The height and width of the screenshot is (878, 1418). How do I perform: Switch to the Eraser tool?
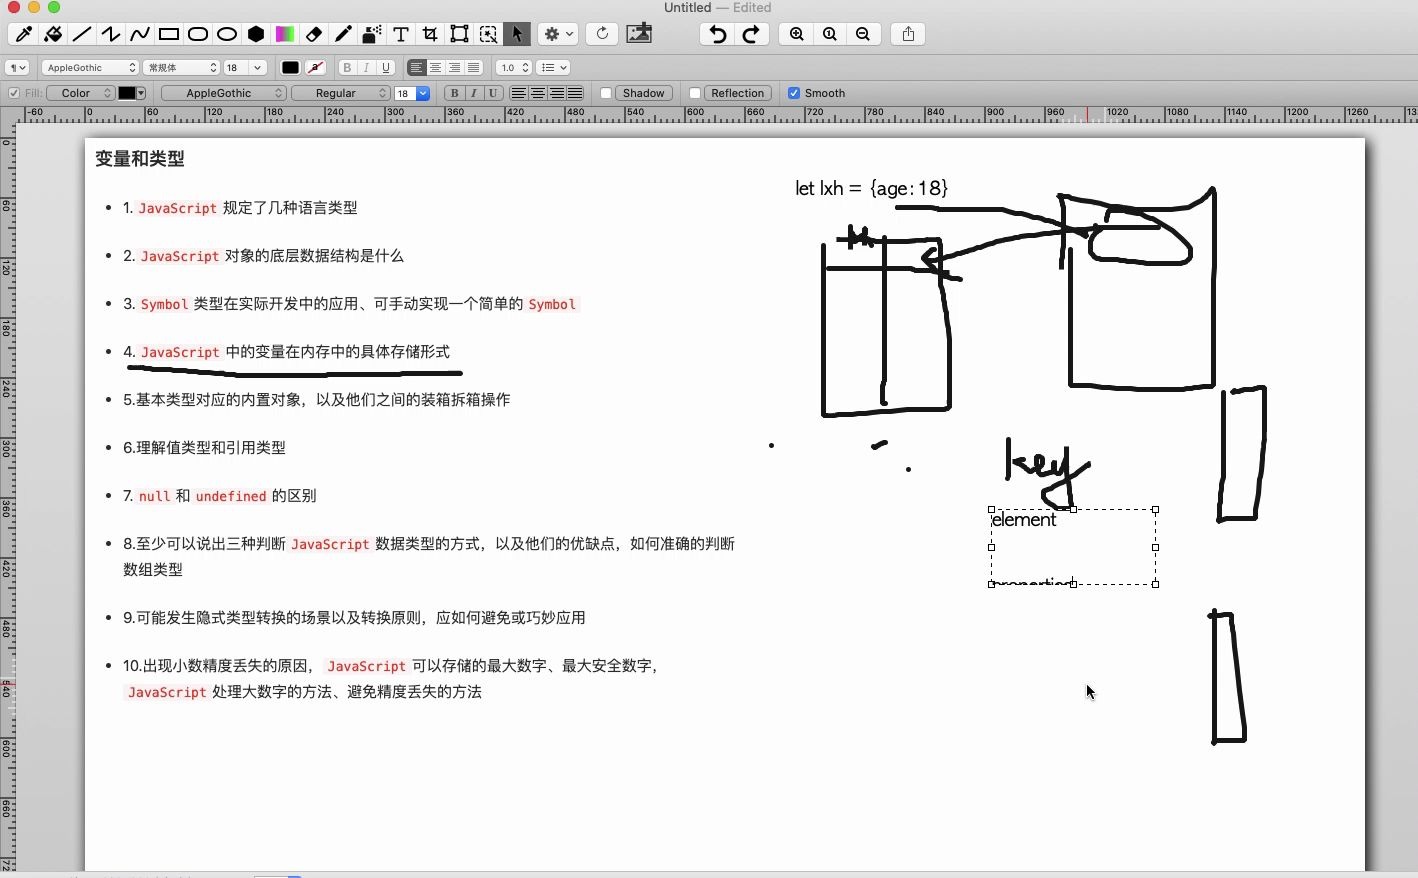point(314,34)
